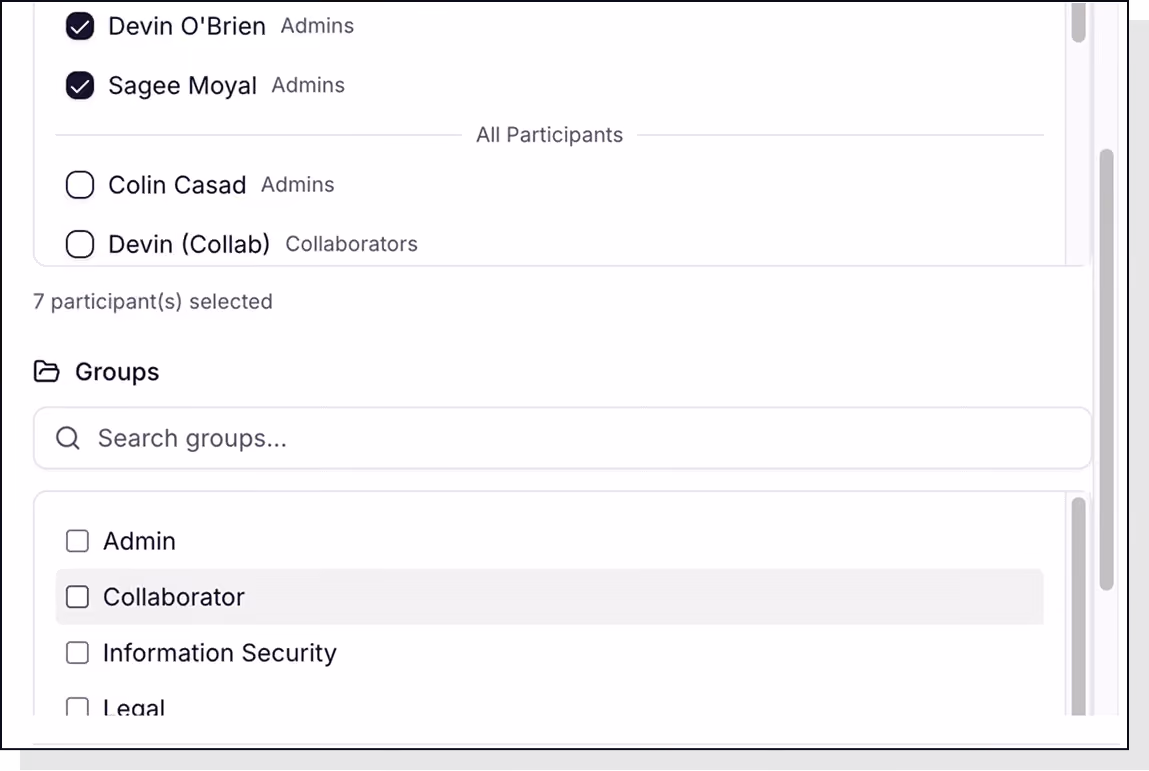Tick the Collaborator group checkbox

coord(78,597)
